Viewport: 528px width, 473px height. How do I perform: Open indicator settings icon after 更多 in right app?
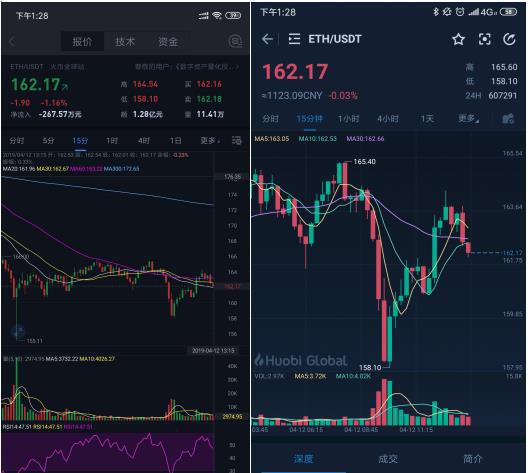[x=508, y=119]
